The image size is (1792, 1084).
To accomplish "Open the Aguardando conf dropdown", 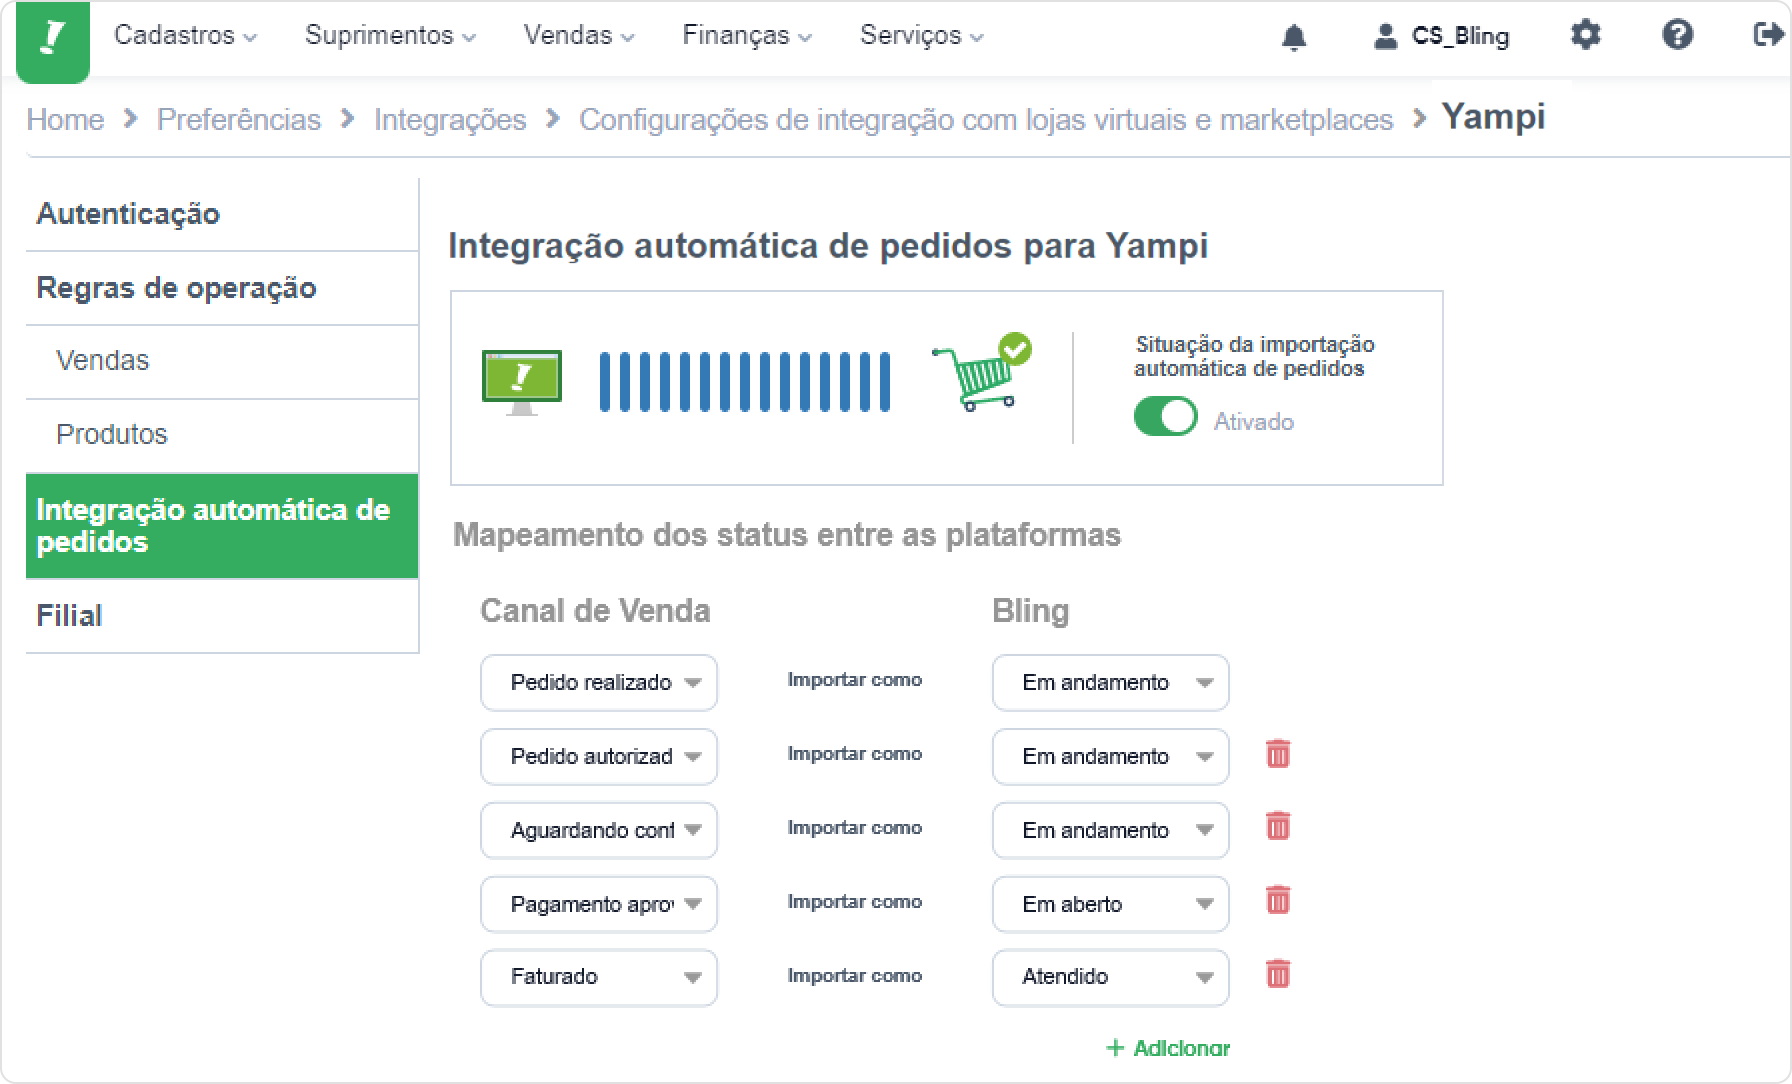I will 599,831.
